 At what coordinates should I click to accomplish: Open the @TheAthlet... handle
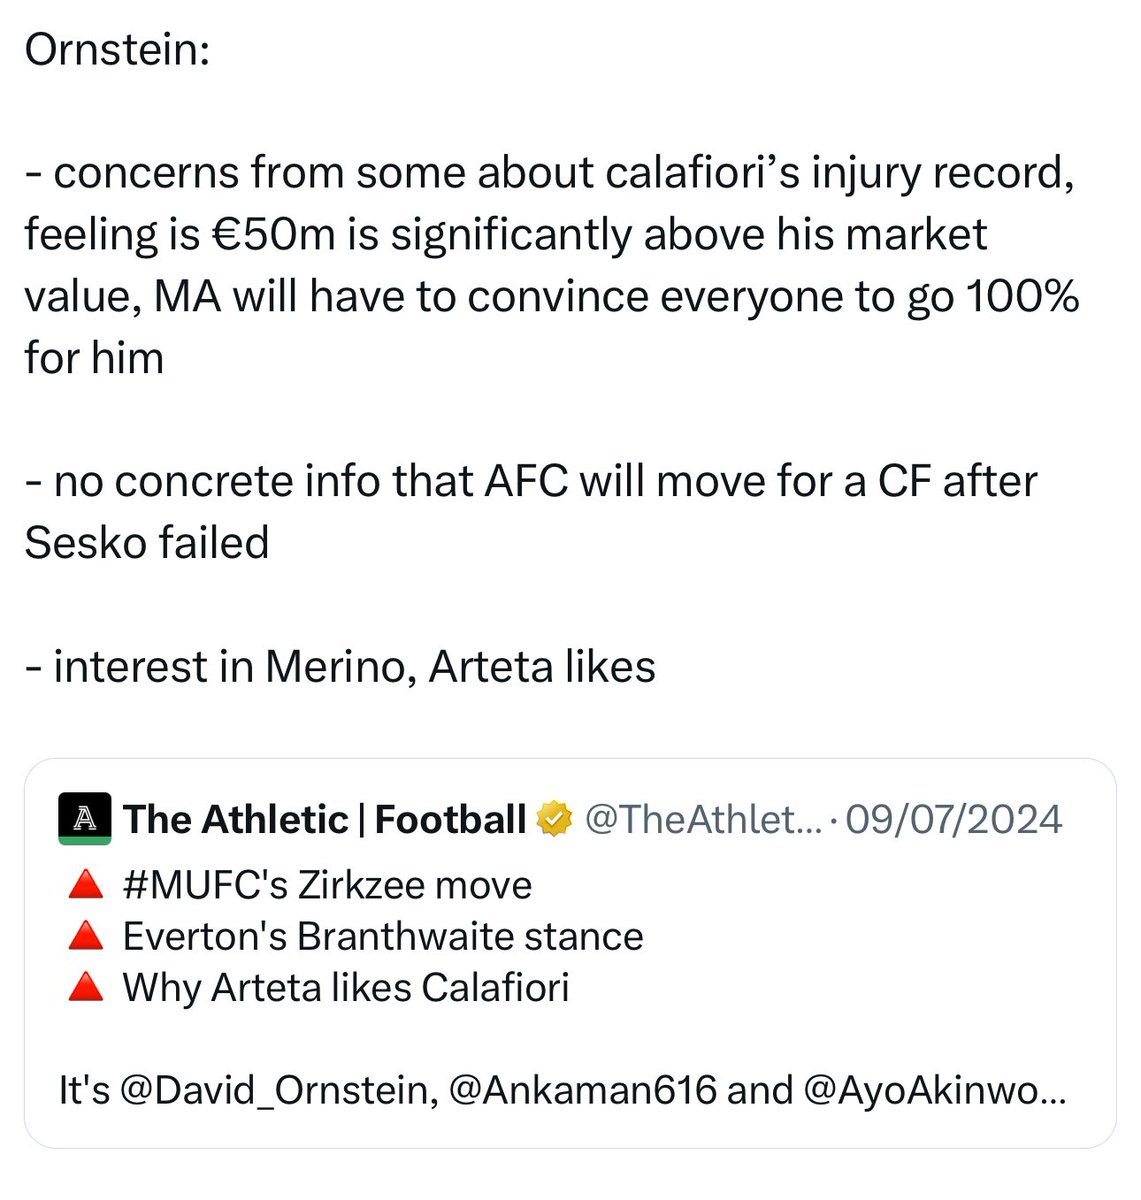click(x=702, y=820)
